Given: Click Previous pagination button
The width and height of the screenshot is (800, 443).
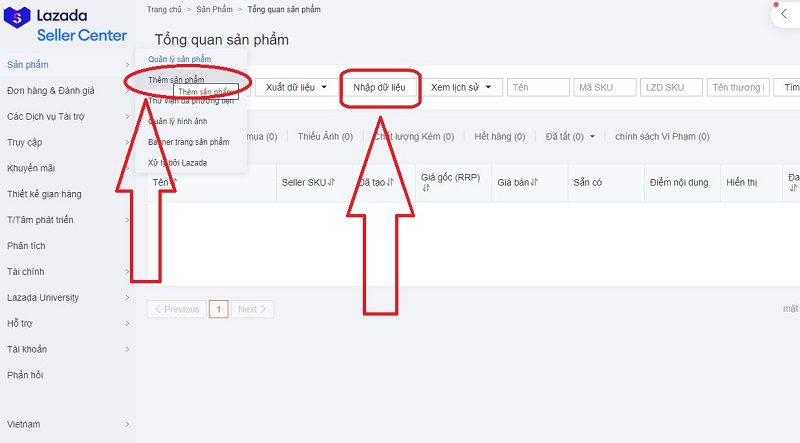Looking at the screenshot, I should click(177, 309).
